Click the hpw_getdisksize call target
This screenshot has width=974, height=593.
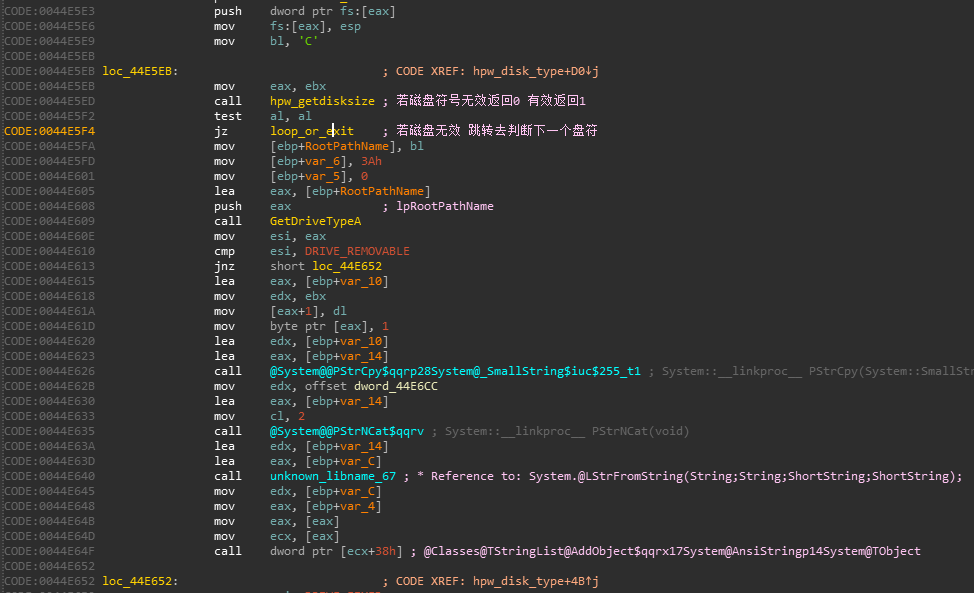coord(322,101)
